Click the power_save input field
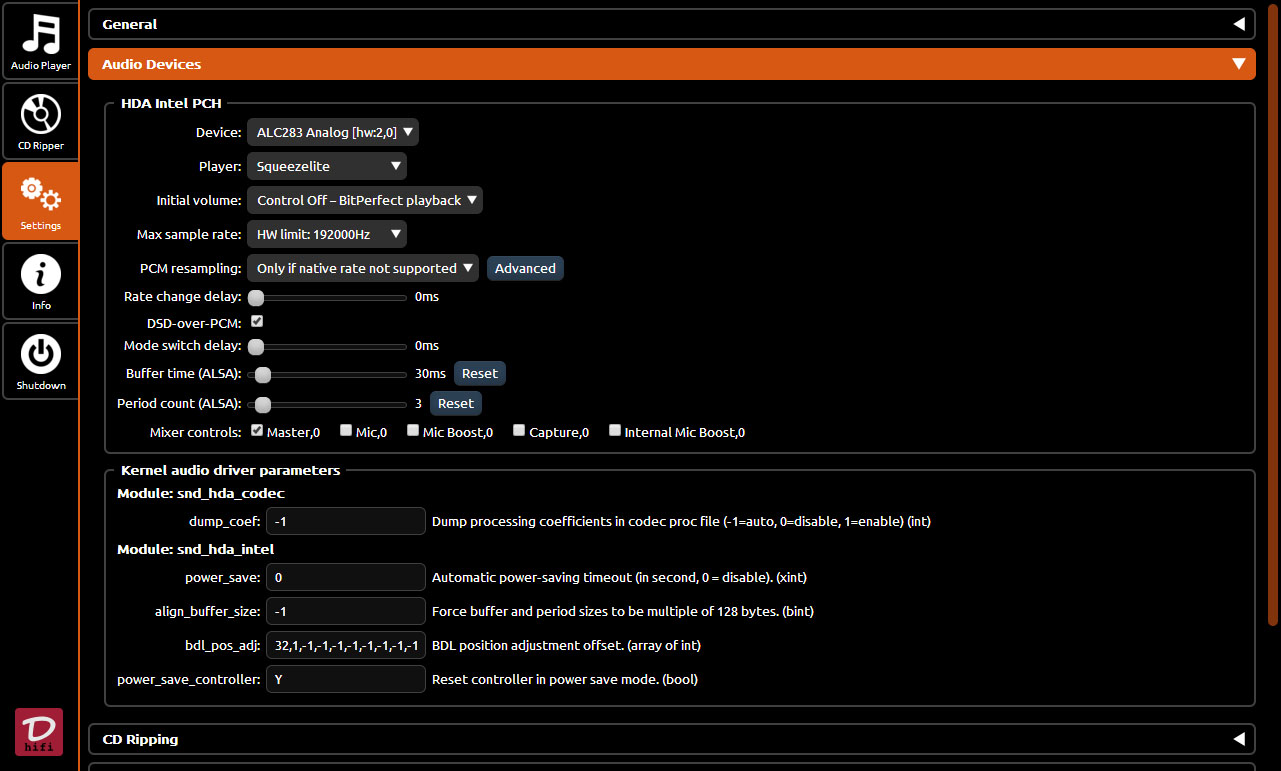The width and height of the screenshot is (1281, 771). 346,577
